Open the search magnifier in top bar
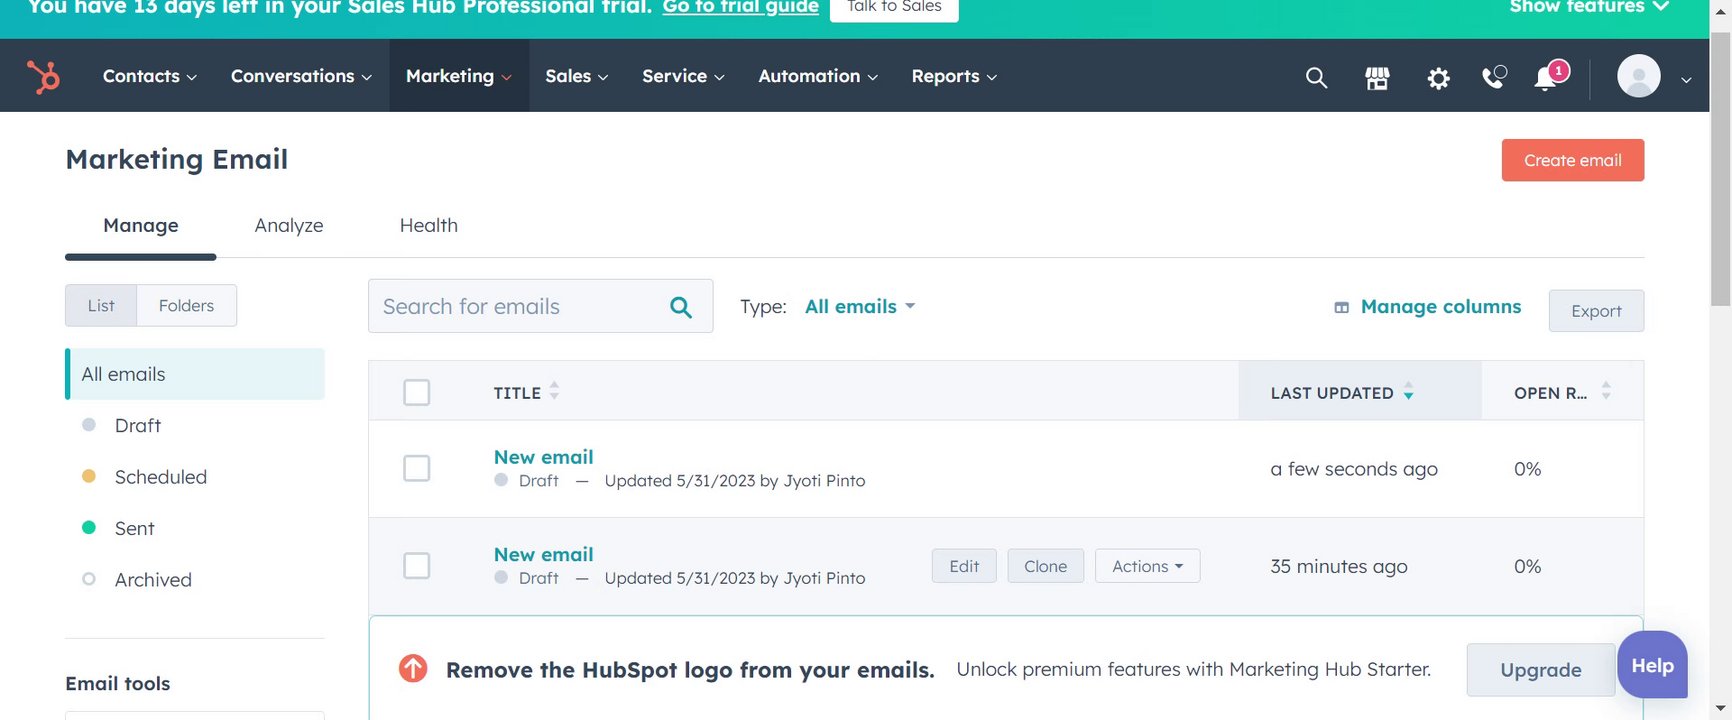The width and height of the screenshot is (1732, 720). 1316,77
